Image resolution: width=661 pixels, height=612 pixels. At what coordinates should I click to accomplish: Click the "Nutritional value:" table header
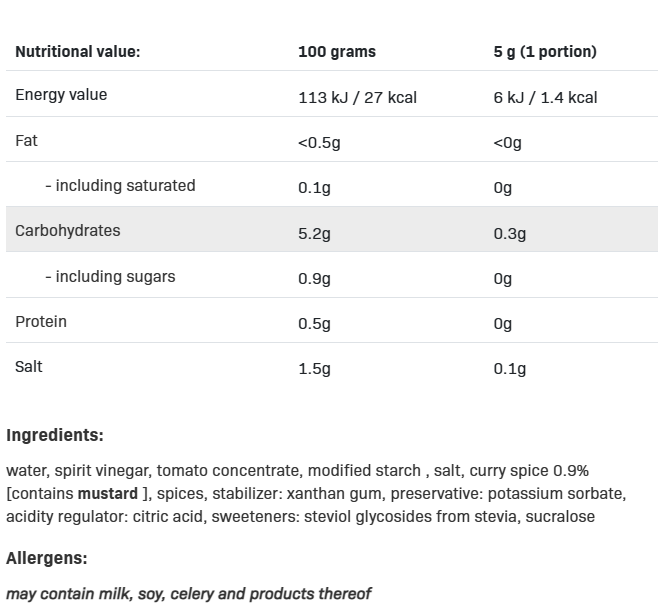click(x=78, y=52)
